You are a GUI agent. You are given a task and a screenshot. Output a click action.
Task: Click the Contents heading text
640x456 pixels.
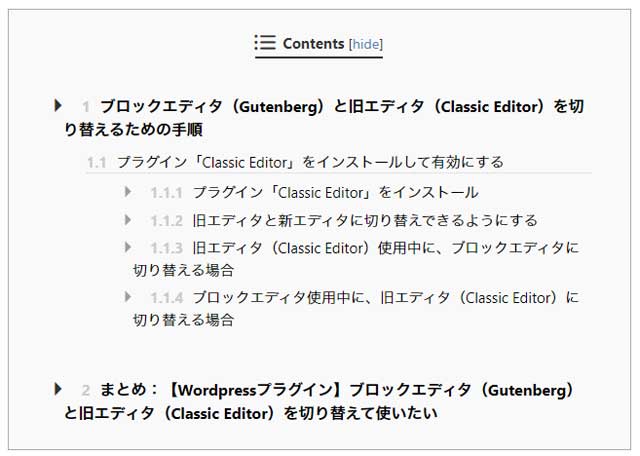click(313, 43)
